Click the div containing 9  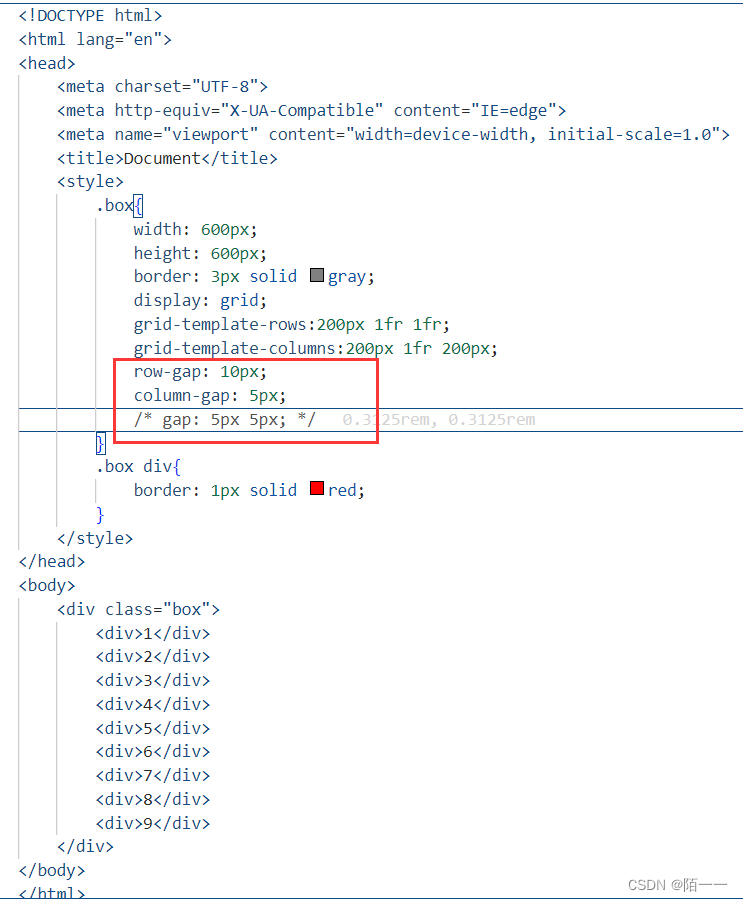click(153, 823)
